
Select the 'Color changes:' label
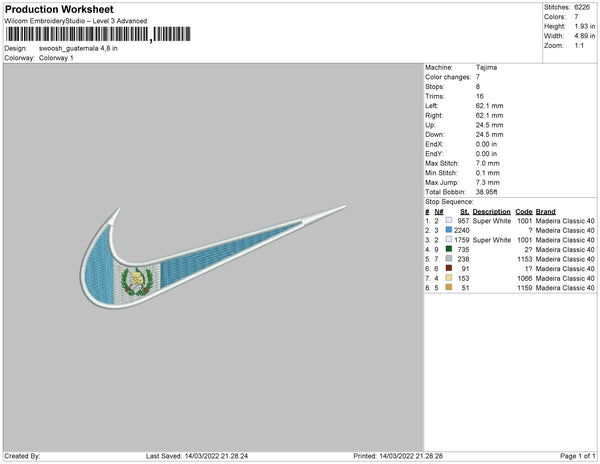click(x=448, y=77)
